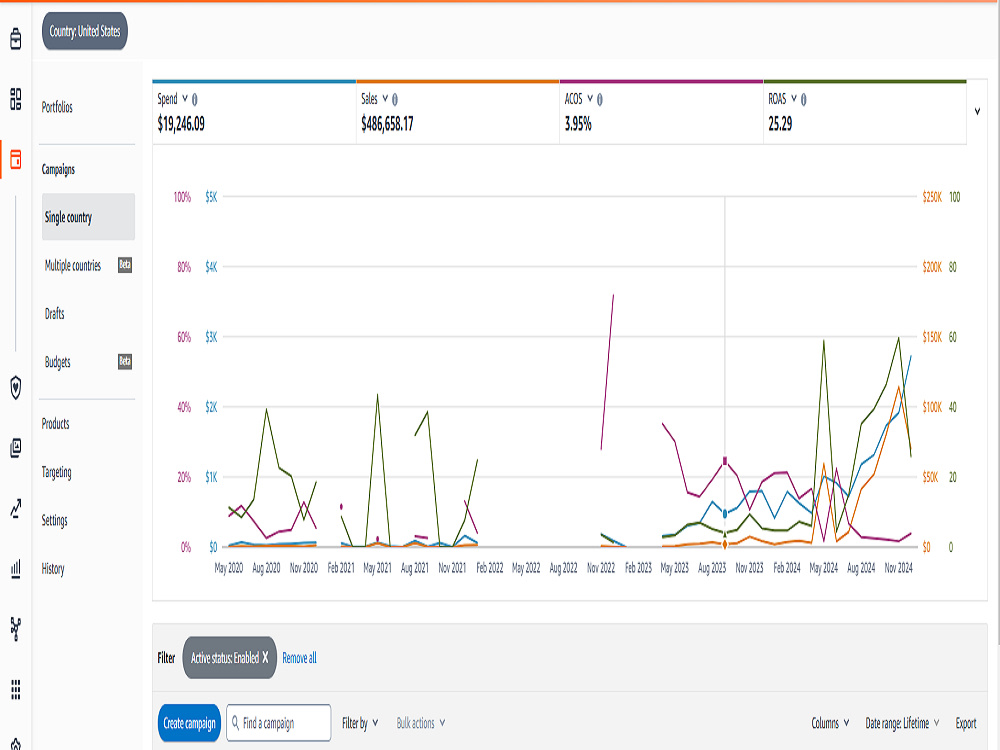Open the bar chart reports icon
The height and width of the screenshot is (750, 1000).
(16, 568)
